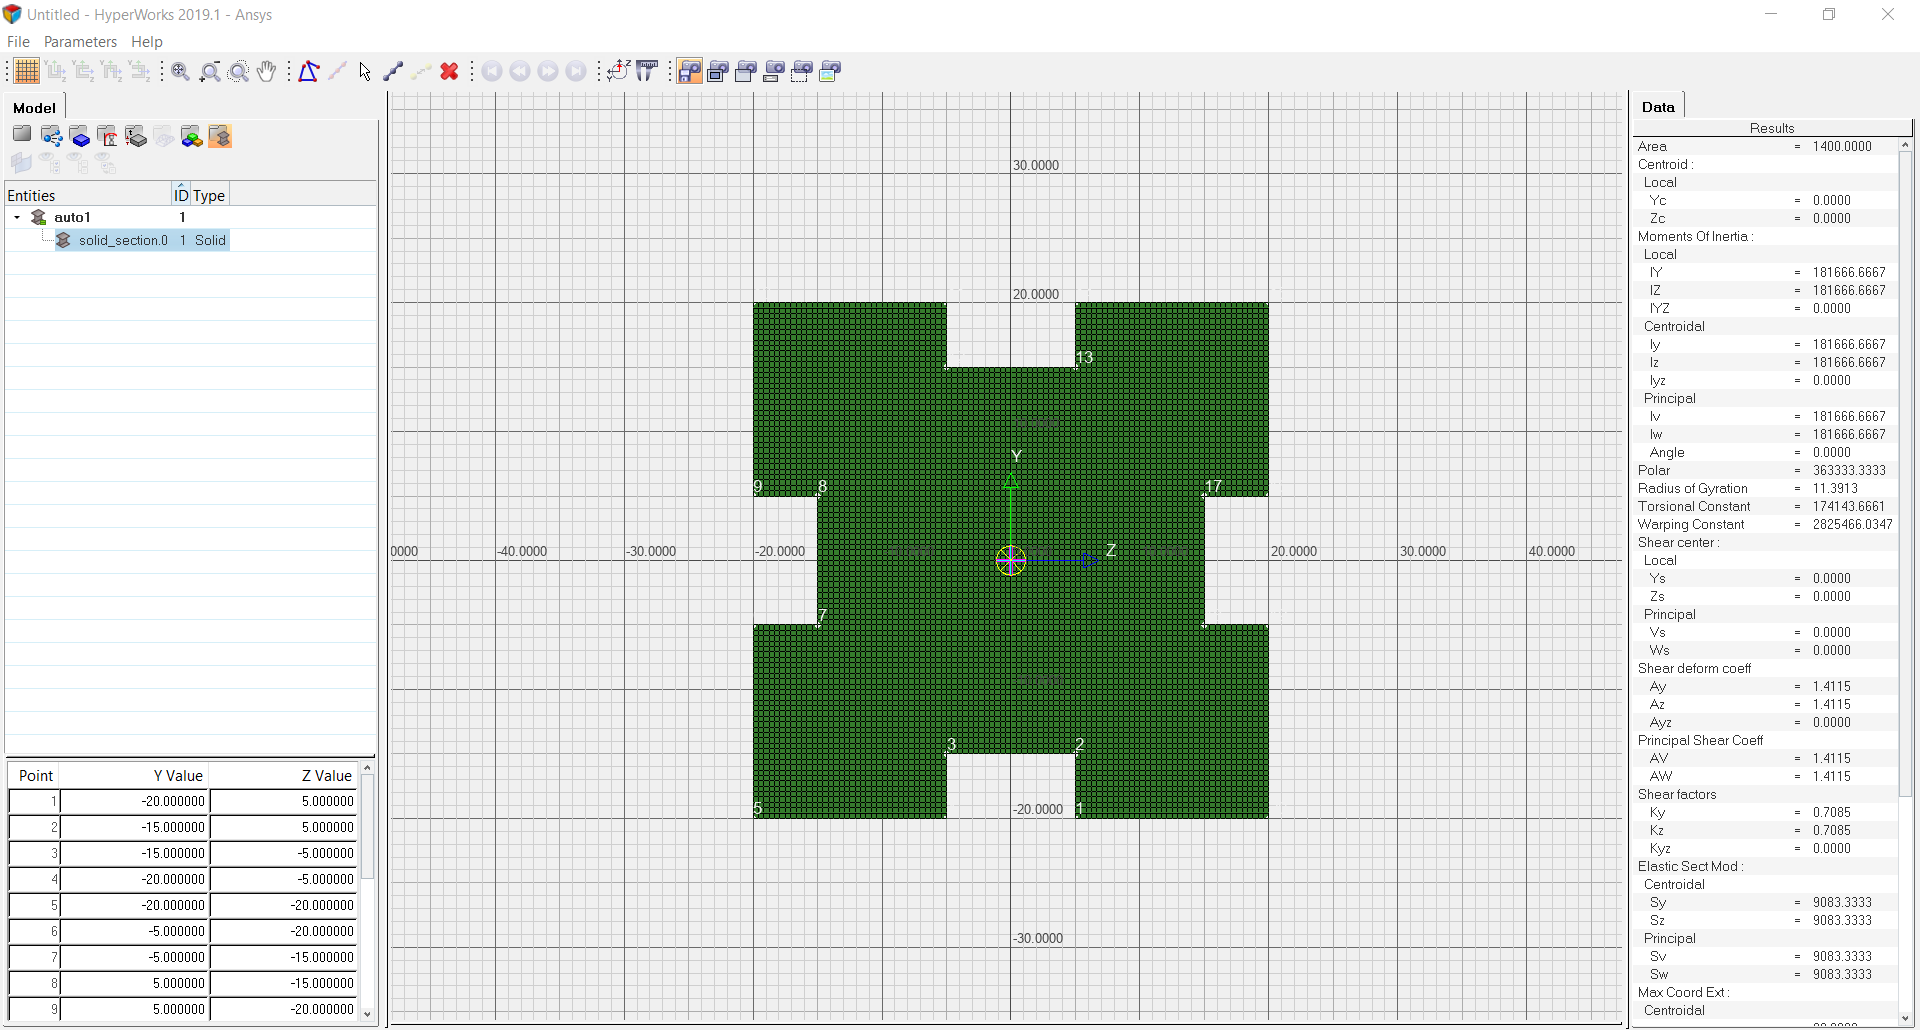Sort by the Entities column header
Viewport: 1920px width, 1030px height.
(x=88, y=195)
